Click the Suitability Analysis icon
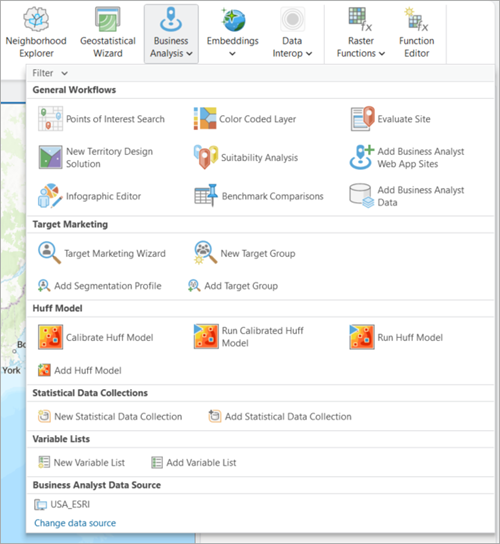The image size is (500, 544). [206, 157]
